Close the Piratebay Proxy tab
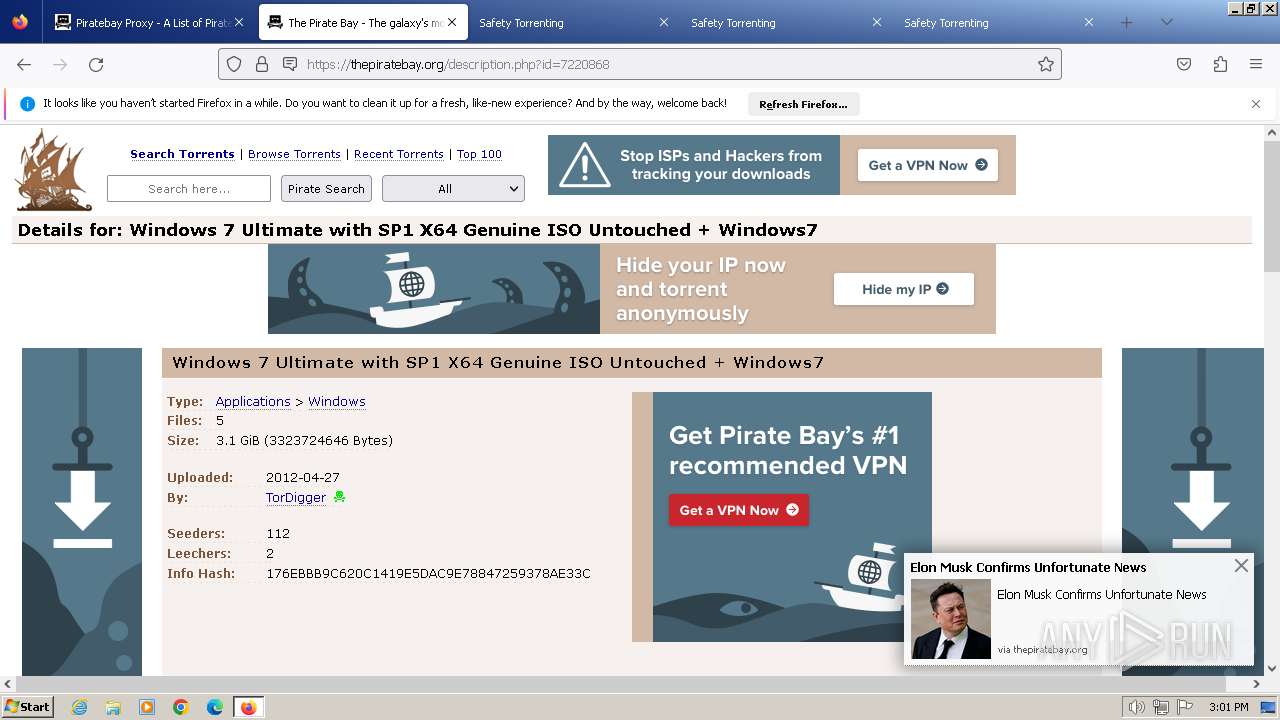 coord(239,22)
